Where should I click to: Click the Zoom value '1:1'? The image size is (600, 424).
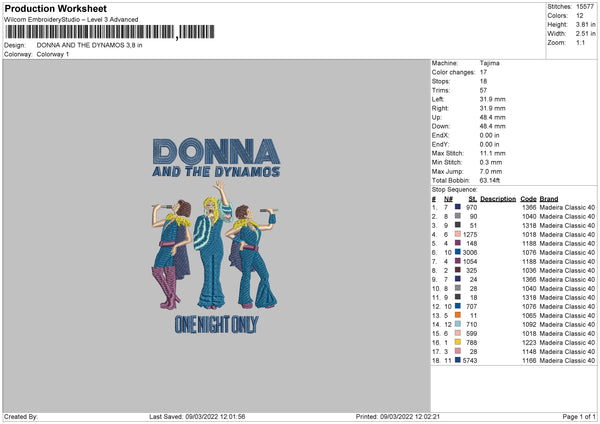pyautogui.click(x=580, y=42)
